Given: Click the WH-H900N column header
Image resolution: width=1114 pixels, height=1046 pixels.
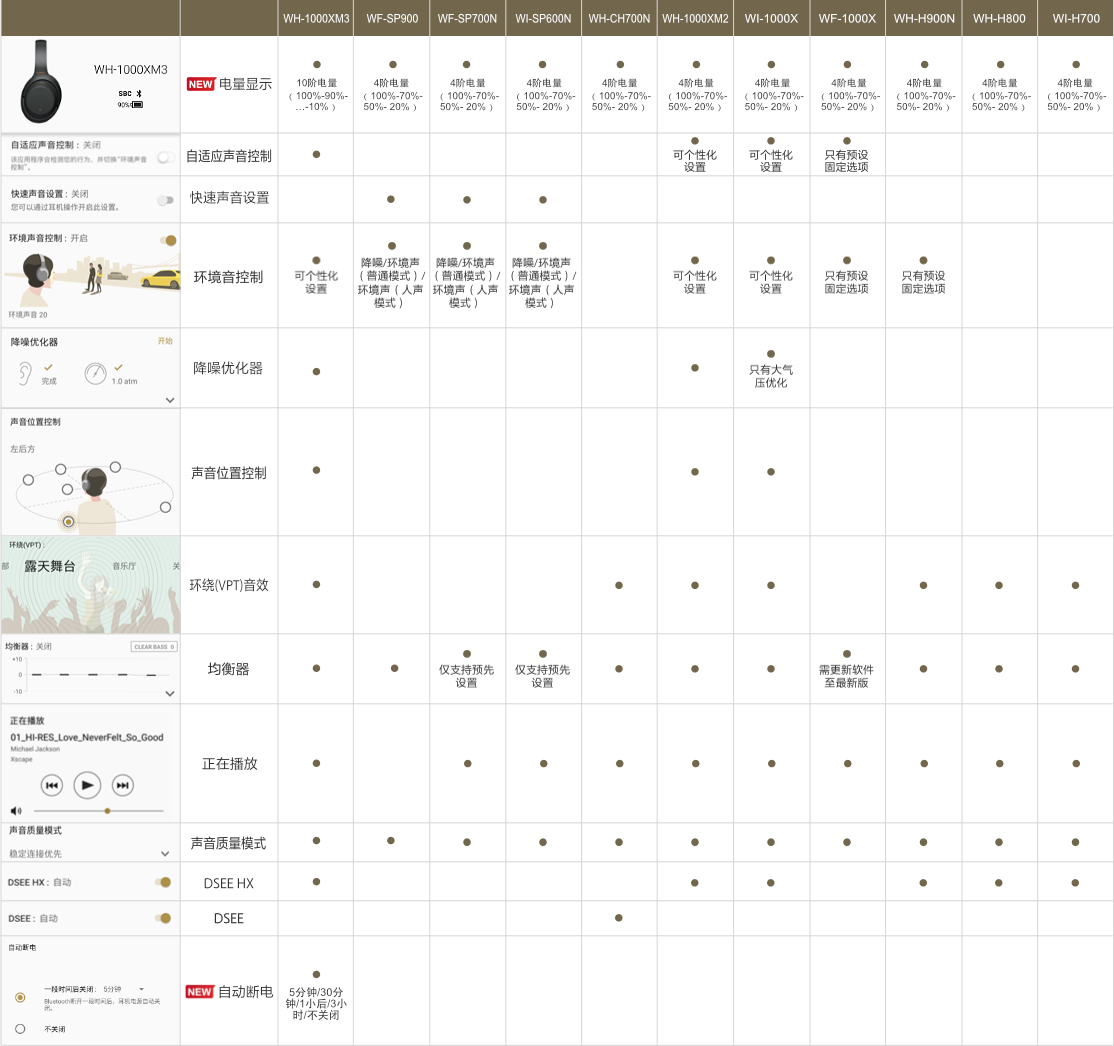Looking at the screenshot, I should click(924, 18).
